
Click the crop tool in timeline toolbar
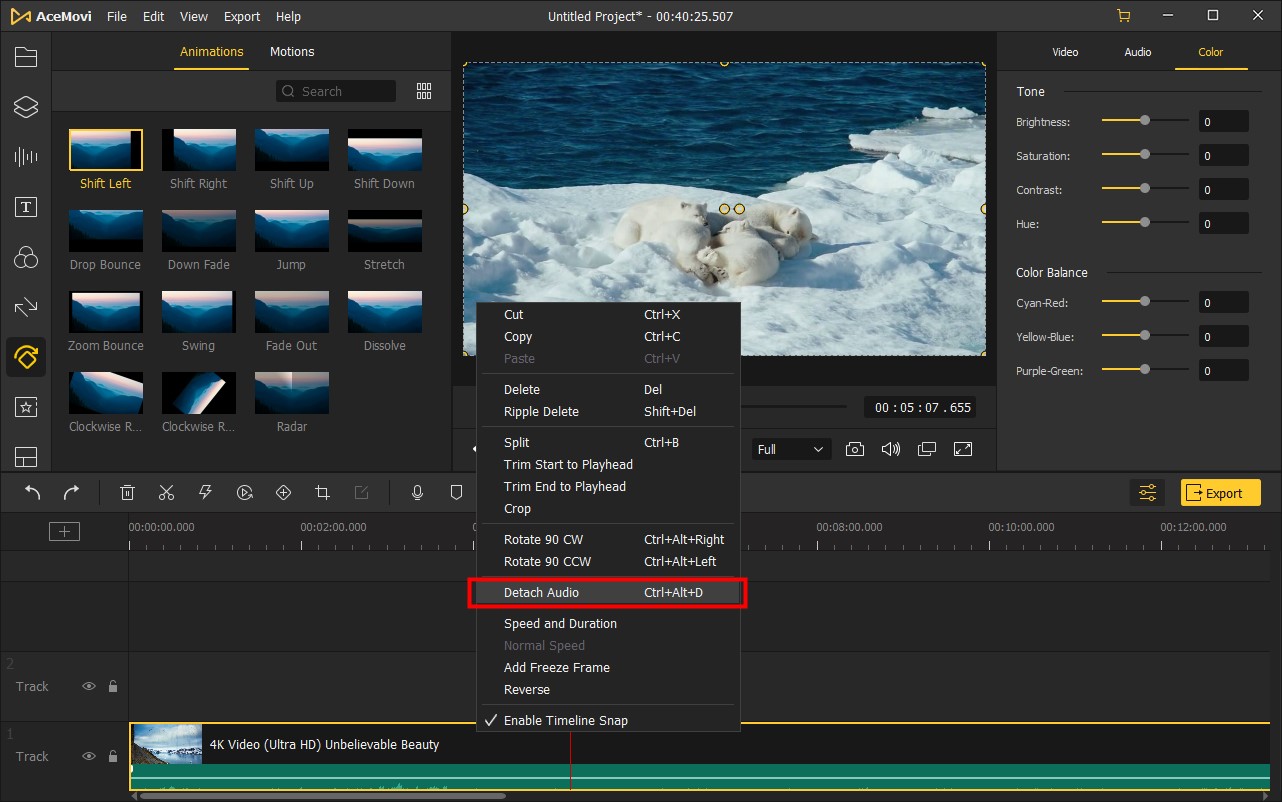click(322, 492)
